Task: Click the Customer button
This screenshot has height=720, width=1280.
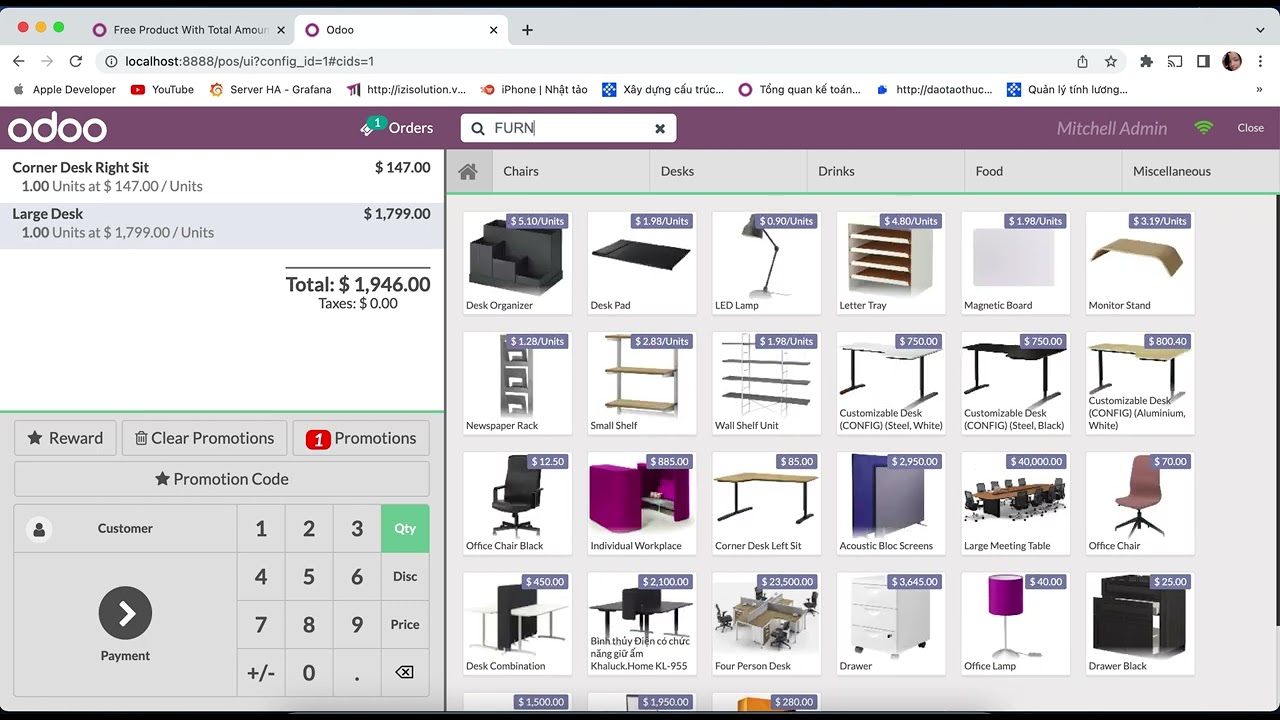Action: point(125,528)
